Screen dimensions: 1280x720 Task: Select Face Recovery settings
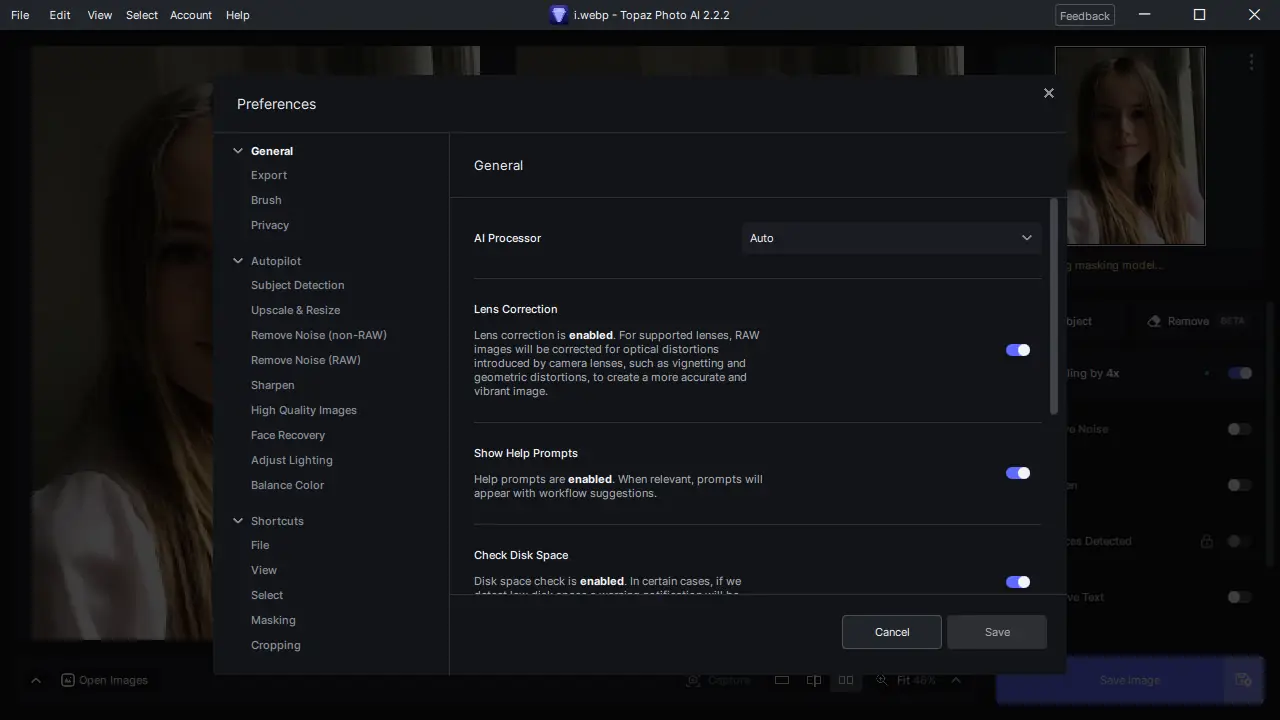point(288,435)
